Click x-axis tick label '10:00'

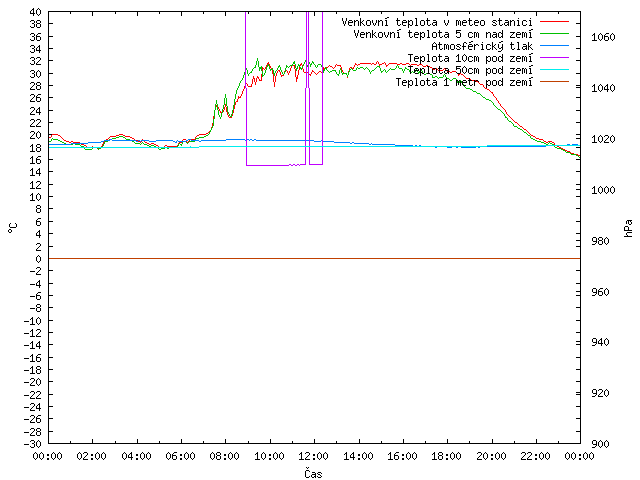pyautogui.click(x=269, y=456)
